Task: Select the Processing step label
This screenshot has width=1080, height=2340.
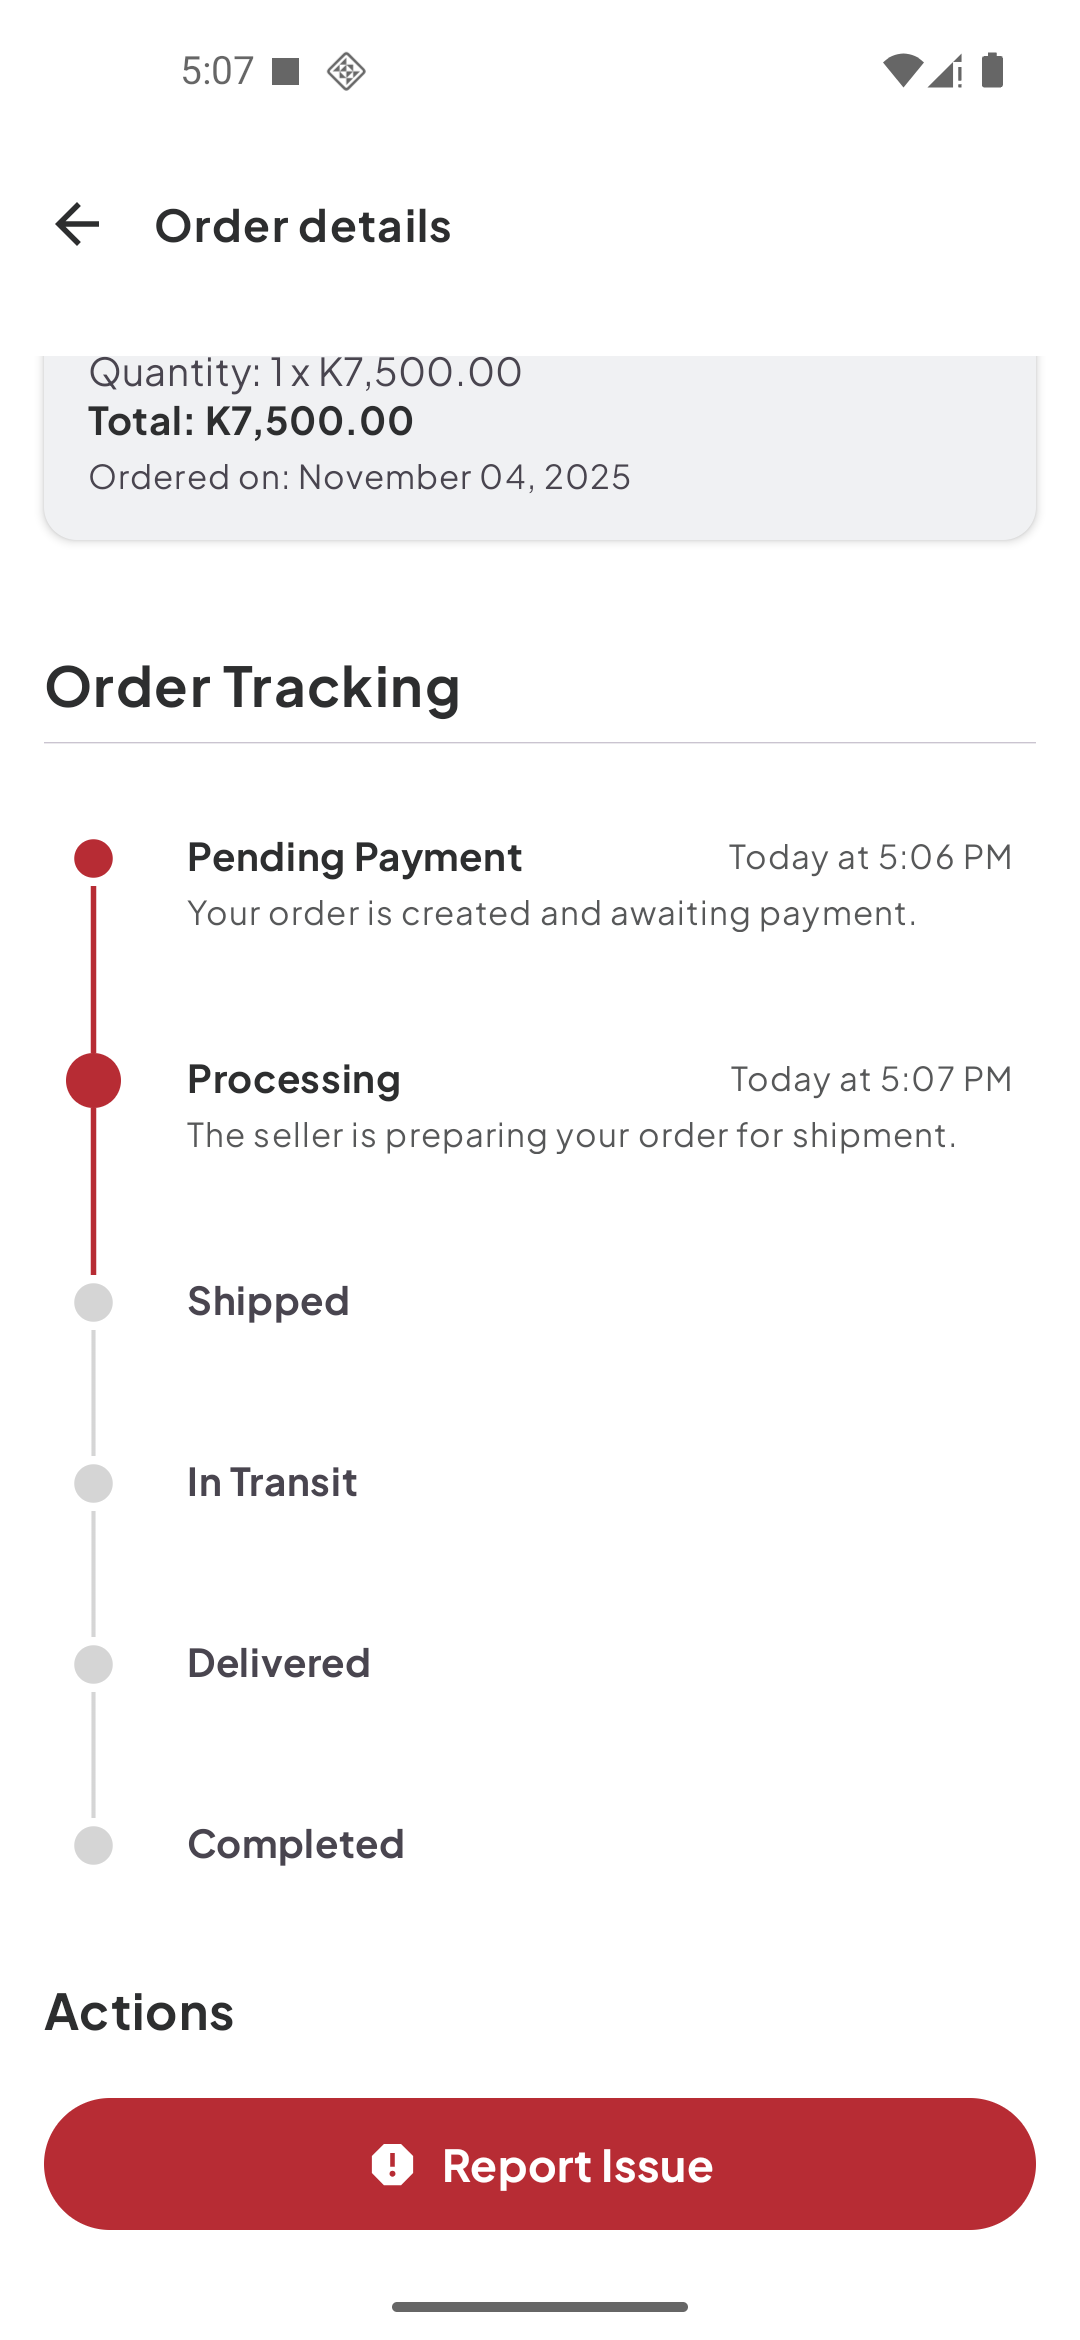Action: [x=294, y=1079]
